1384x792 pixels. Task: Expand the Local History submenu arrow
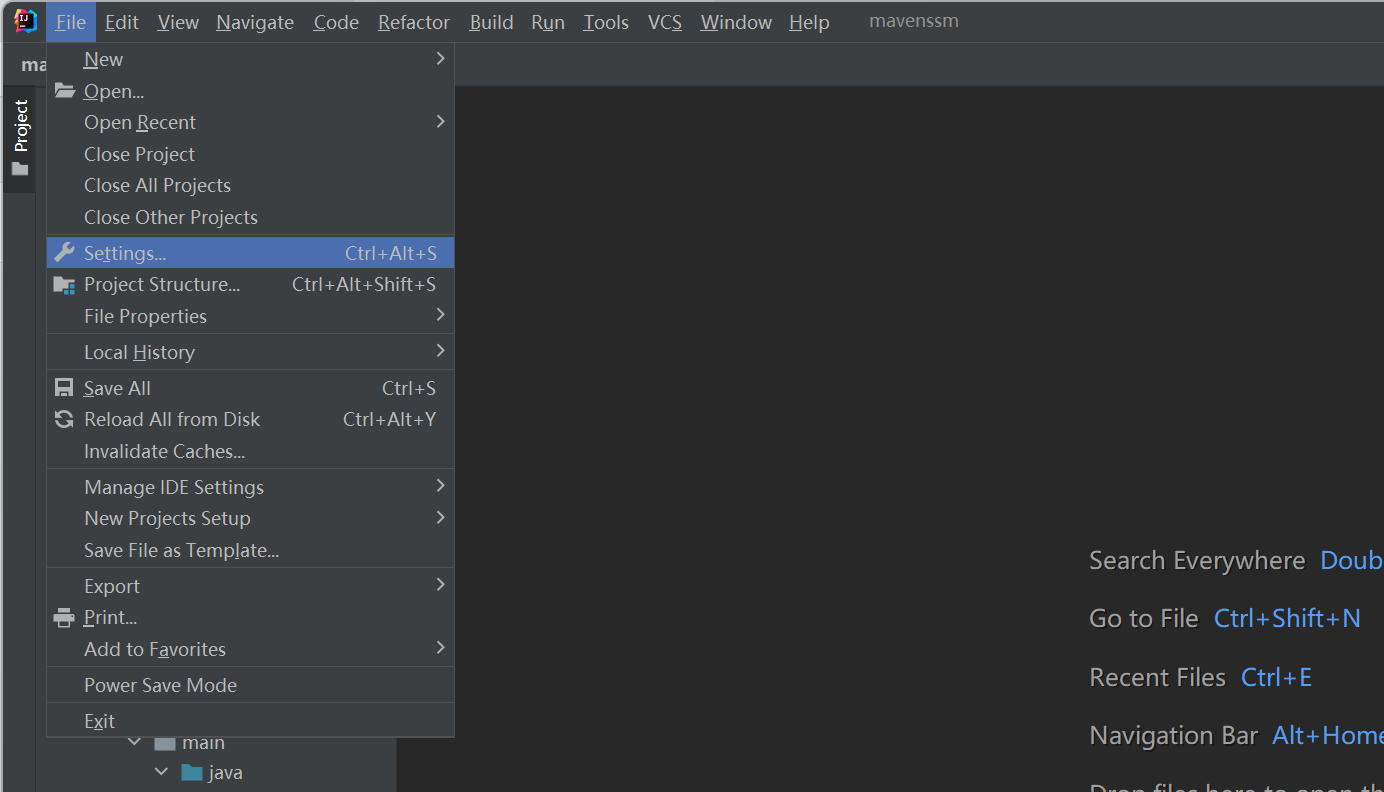pos(440,351)
